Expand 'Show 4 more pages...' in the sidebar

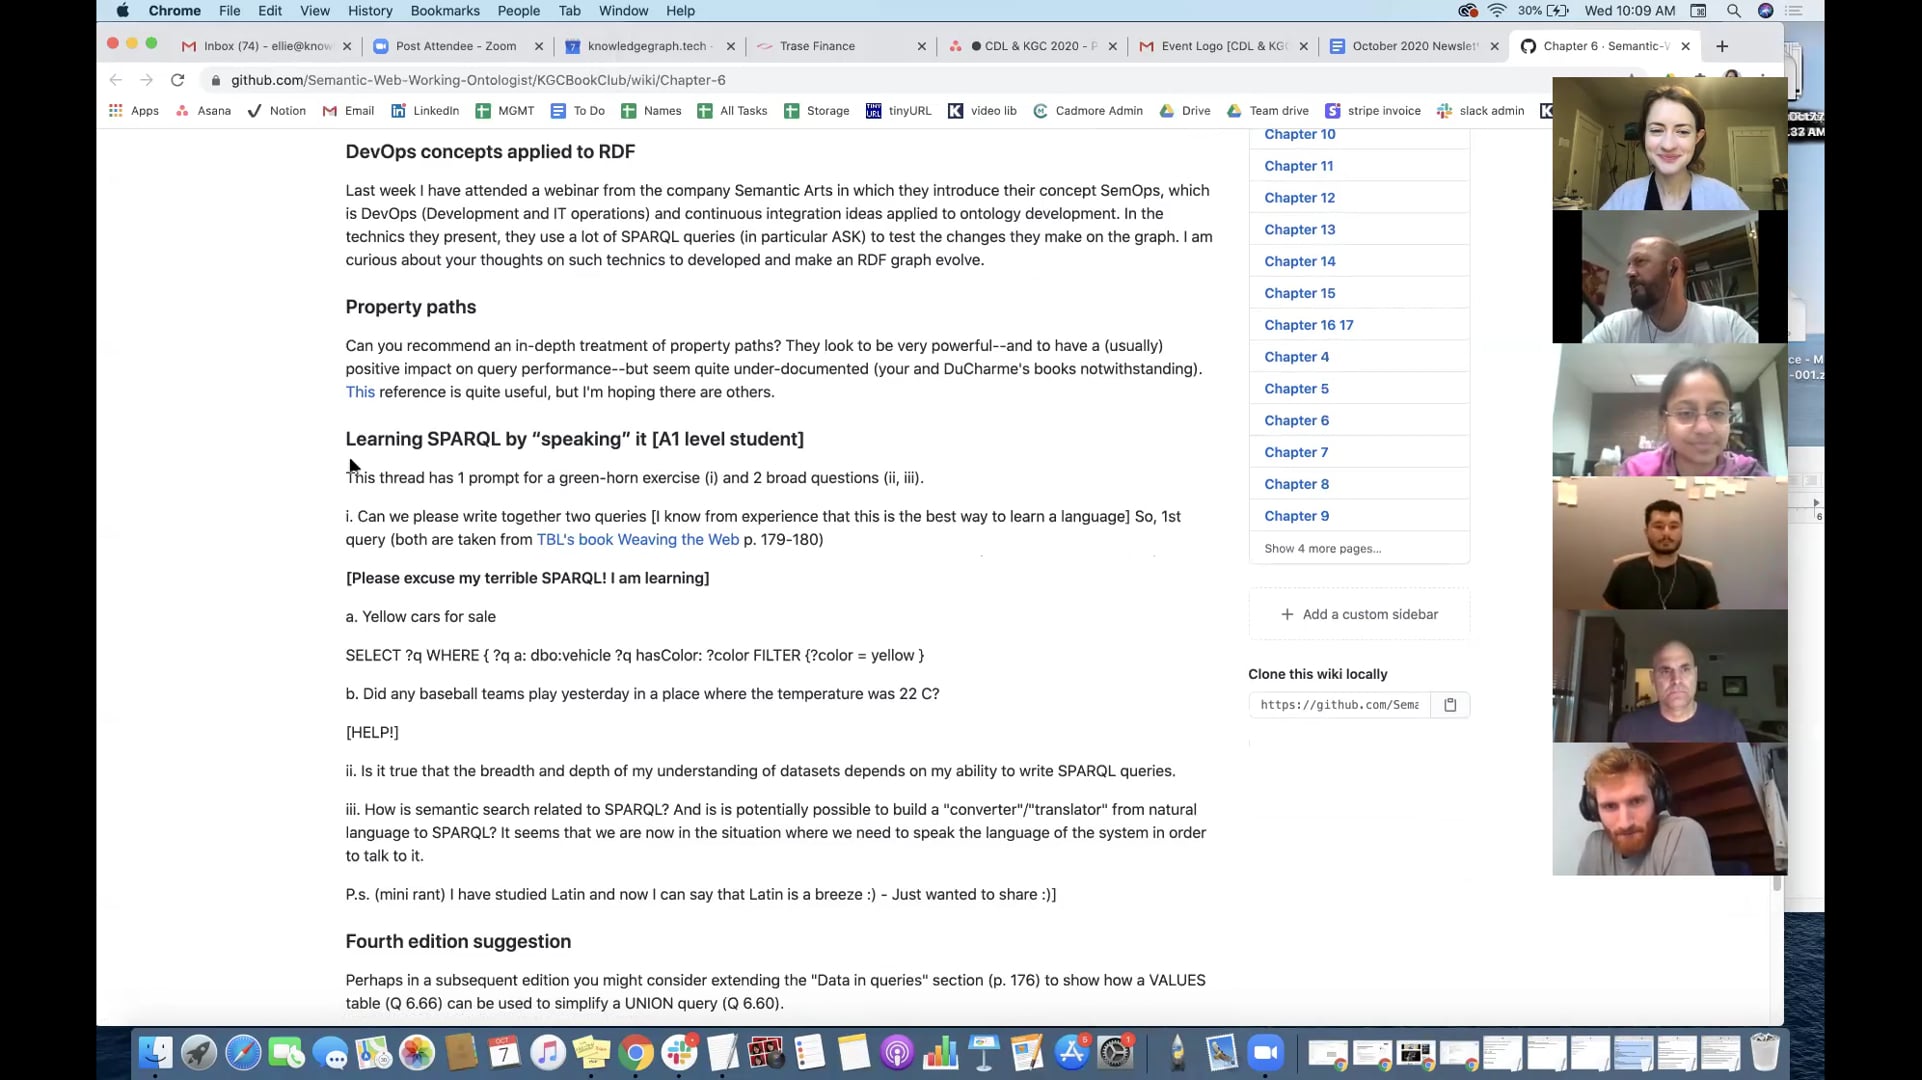pos(1322,548)
